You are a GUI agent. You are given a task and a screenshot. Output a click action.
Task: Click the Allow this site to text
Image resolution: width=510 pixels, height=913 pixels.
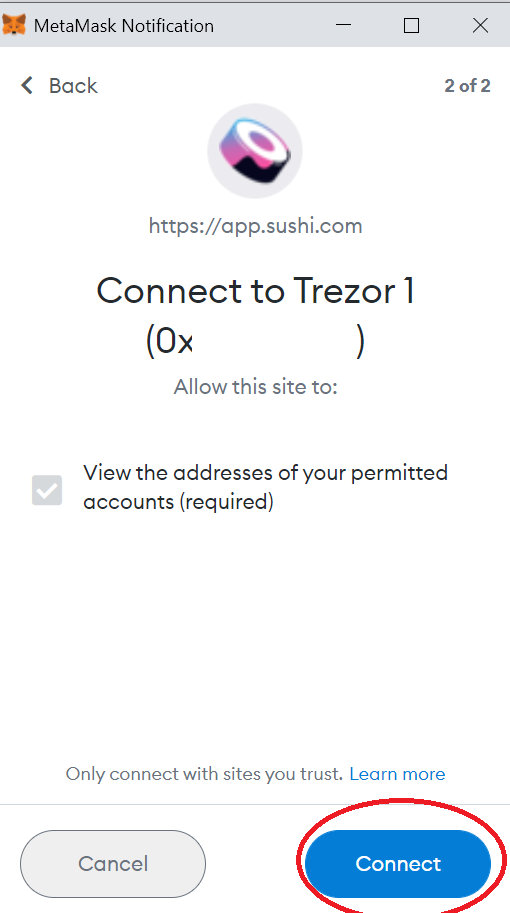click(x=256, y=387)
